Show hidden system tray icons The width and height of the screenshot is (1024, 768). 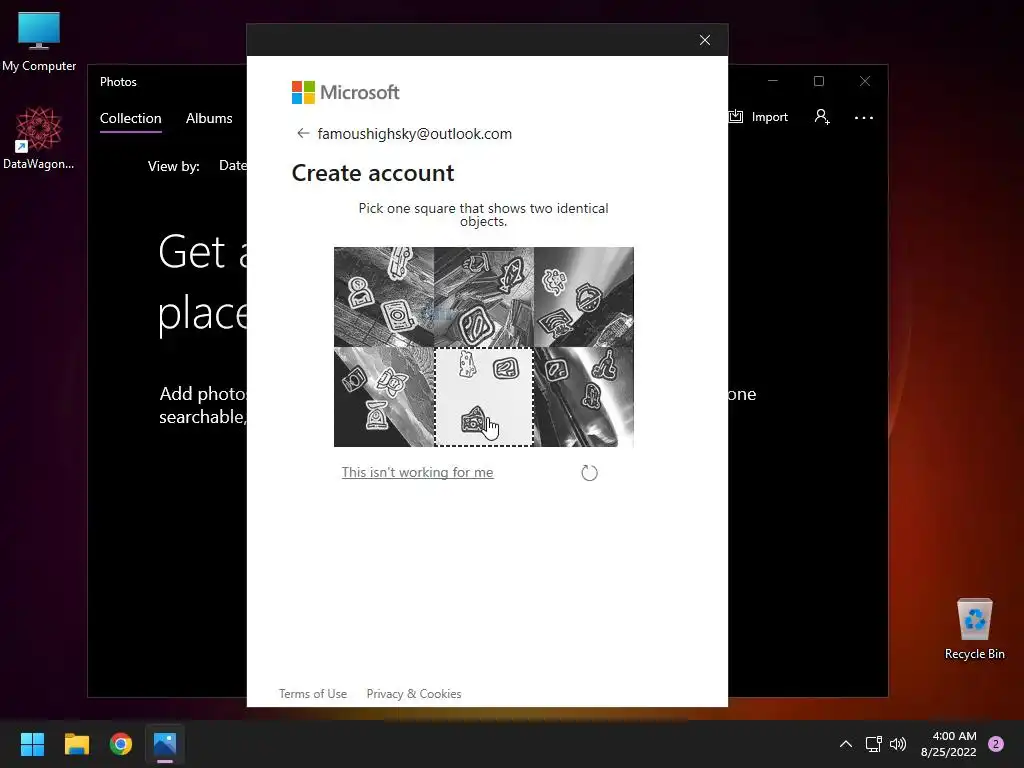tap(846, 744)
